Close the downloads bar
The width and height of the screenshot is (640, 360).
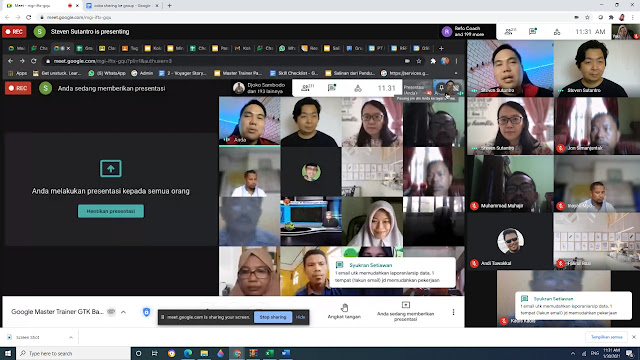[633, 337]
